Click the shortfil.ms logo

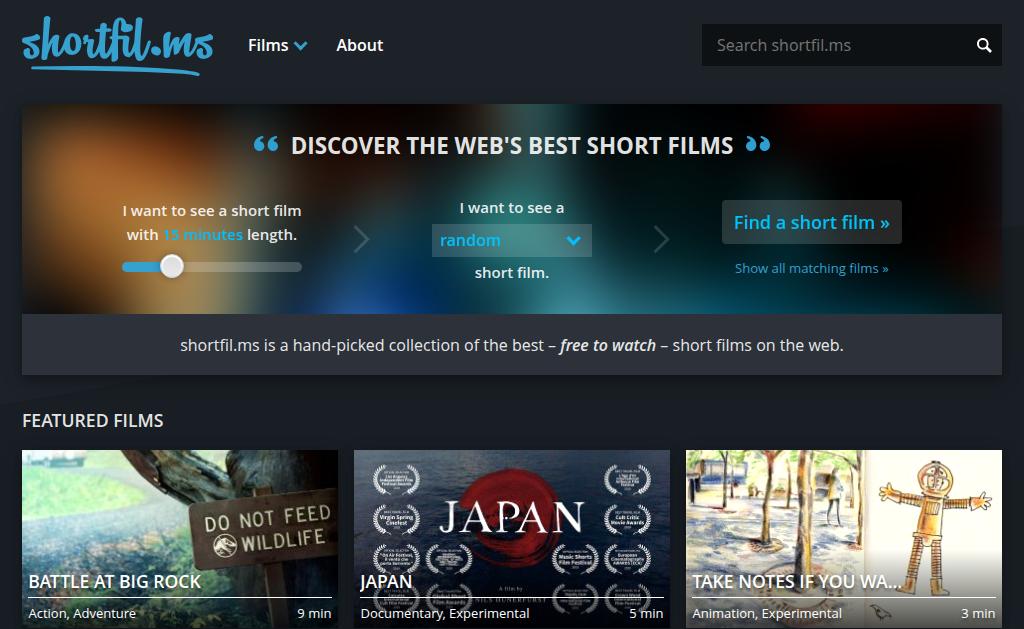point(117,45)
